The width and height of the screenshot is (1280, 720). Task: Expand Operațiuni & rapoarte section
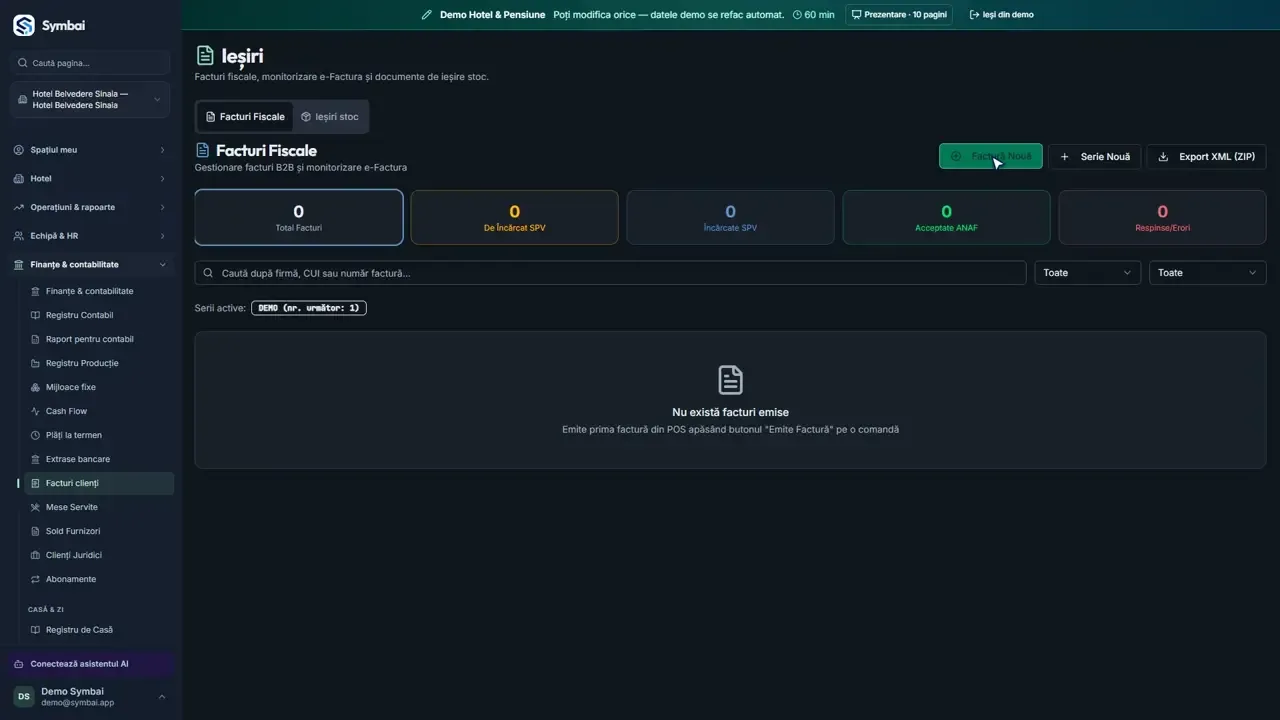pos(90,207)
